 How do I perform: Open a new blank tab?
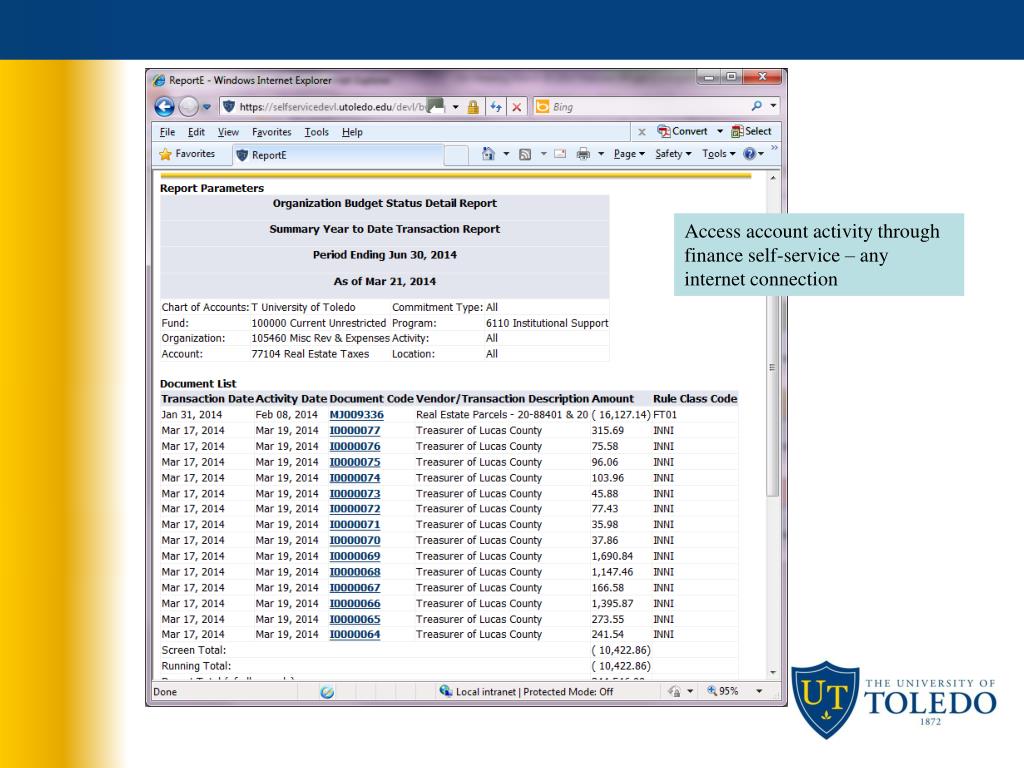pos(456,155)
